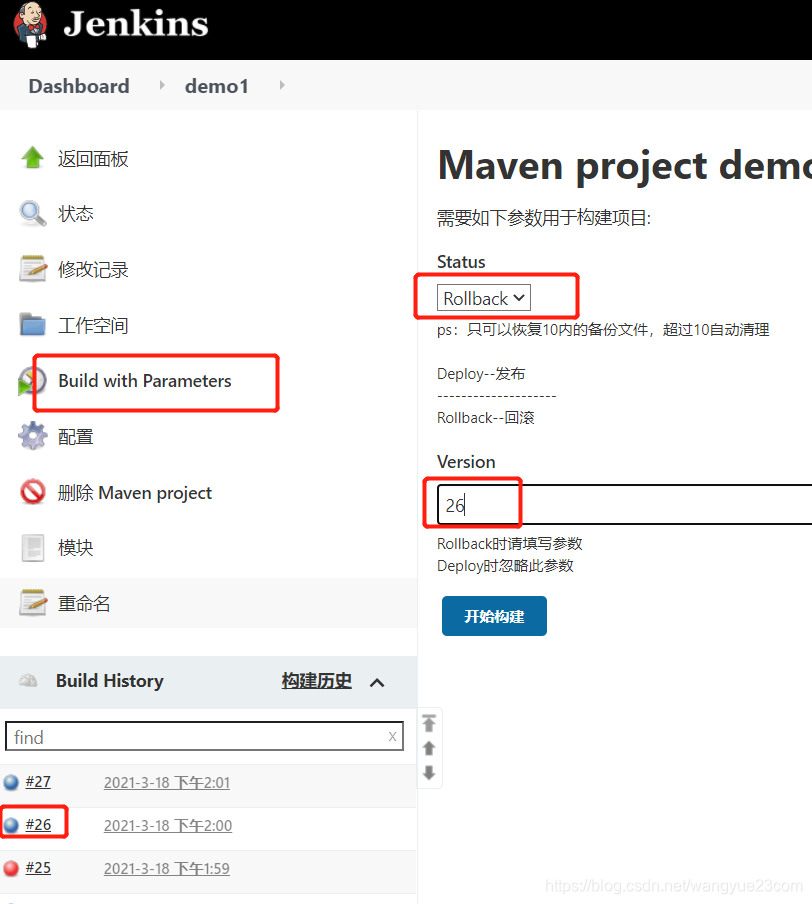
Task: Click the document icon for 模块
Action: [x=32, y=547]
